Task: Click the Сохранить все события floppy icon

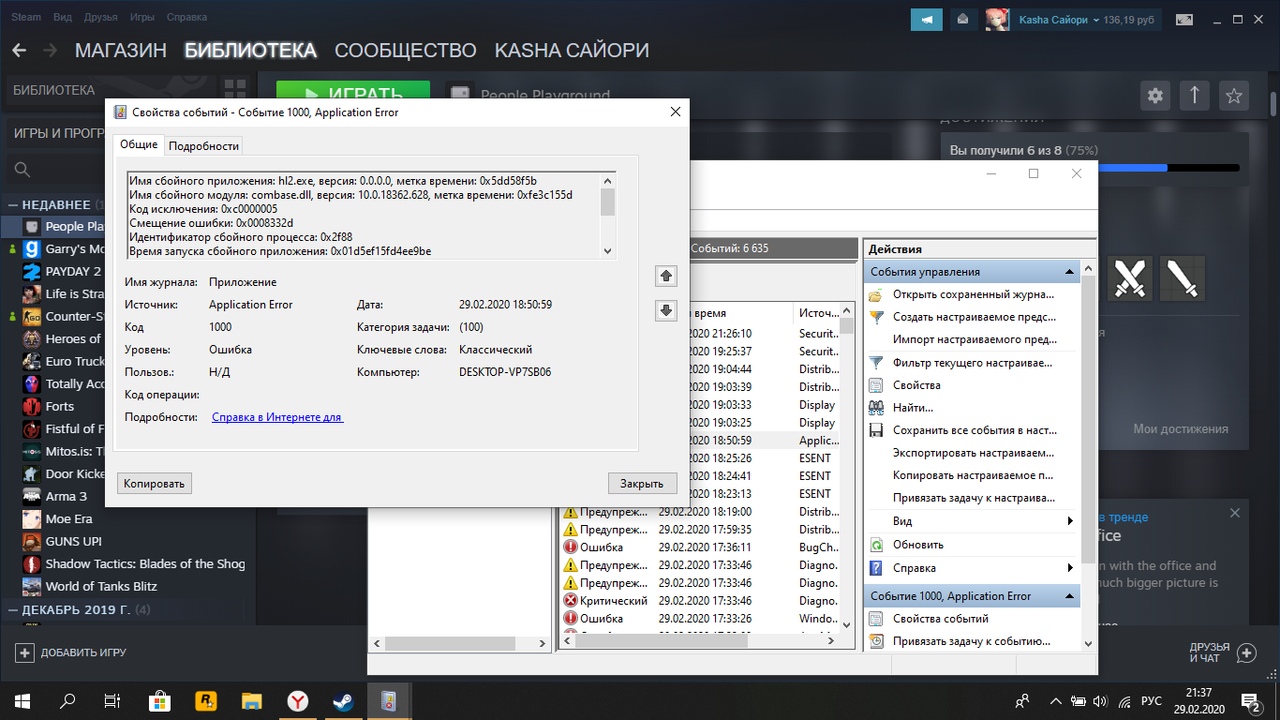Action: coord(876,430)
